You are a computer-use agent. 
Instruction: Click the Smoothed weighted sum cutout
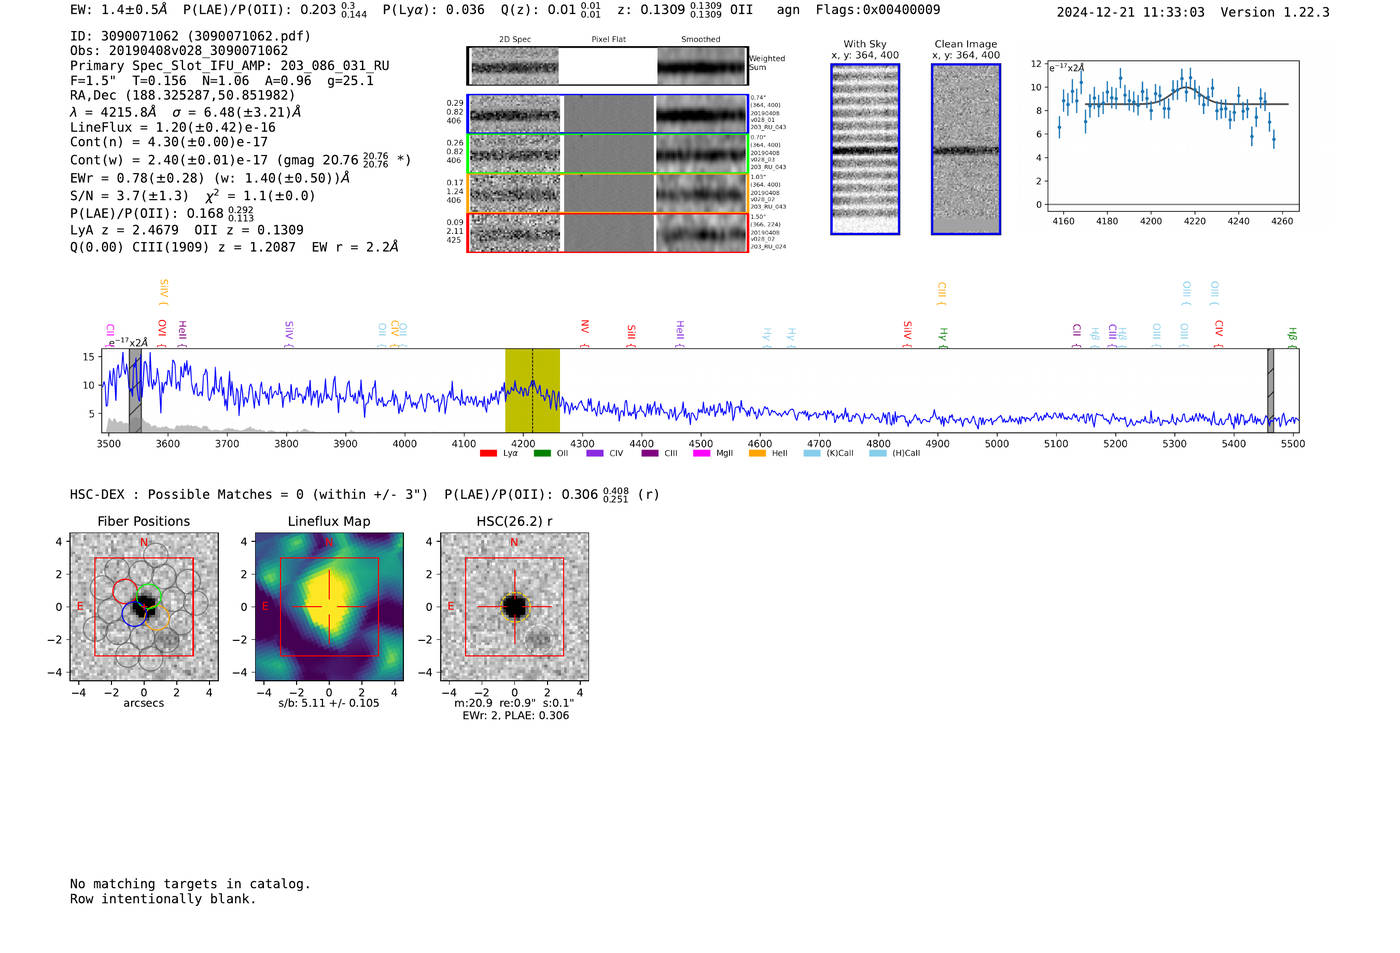[x=702, y=66]
